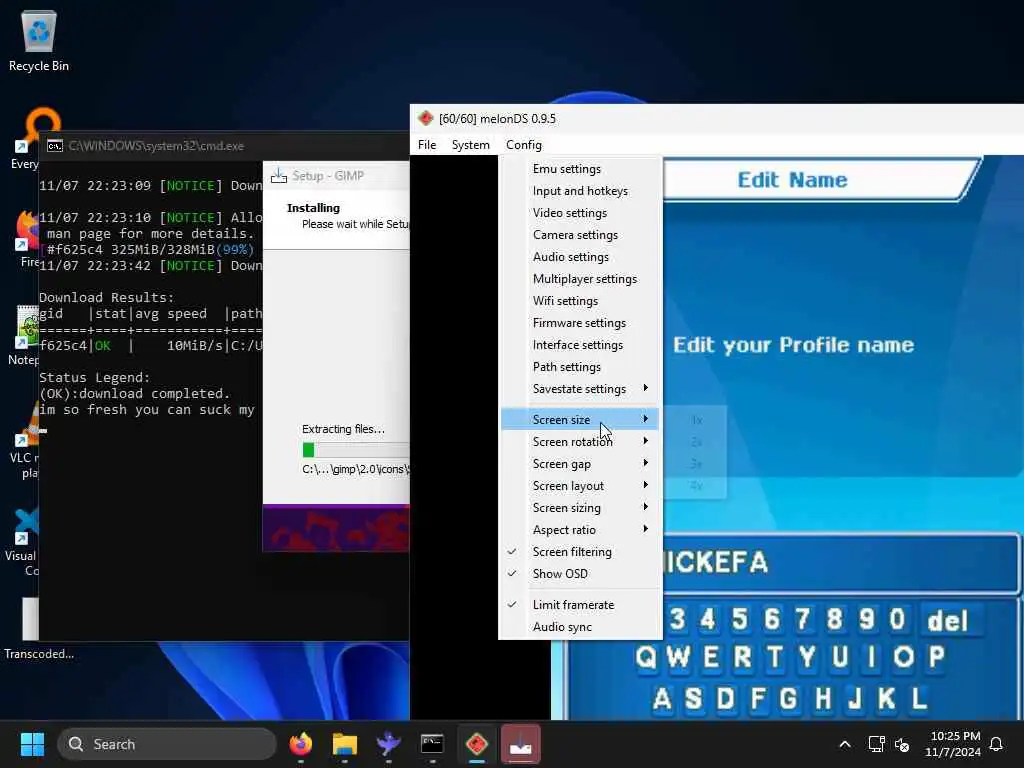Click the GIMP Setup title bar icon
The image size is (1024, 768).
coord(279,176)
